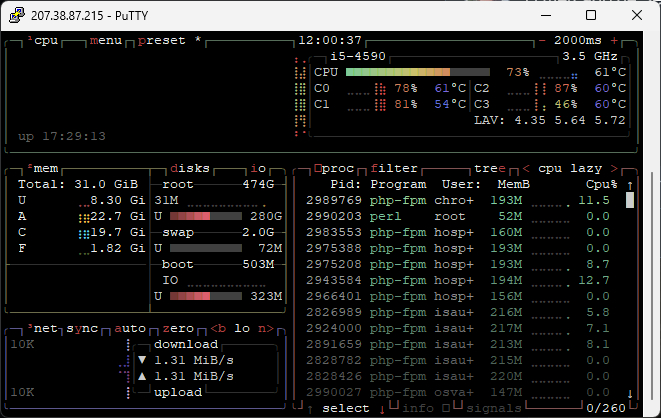Reset network counters with zero

(180, 328)
